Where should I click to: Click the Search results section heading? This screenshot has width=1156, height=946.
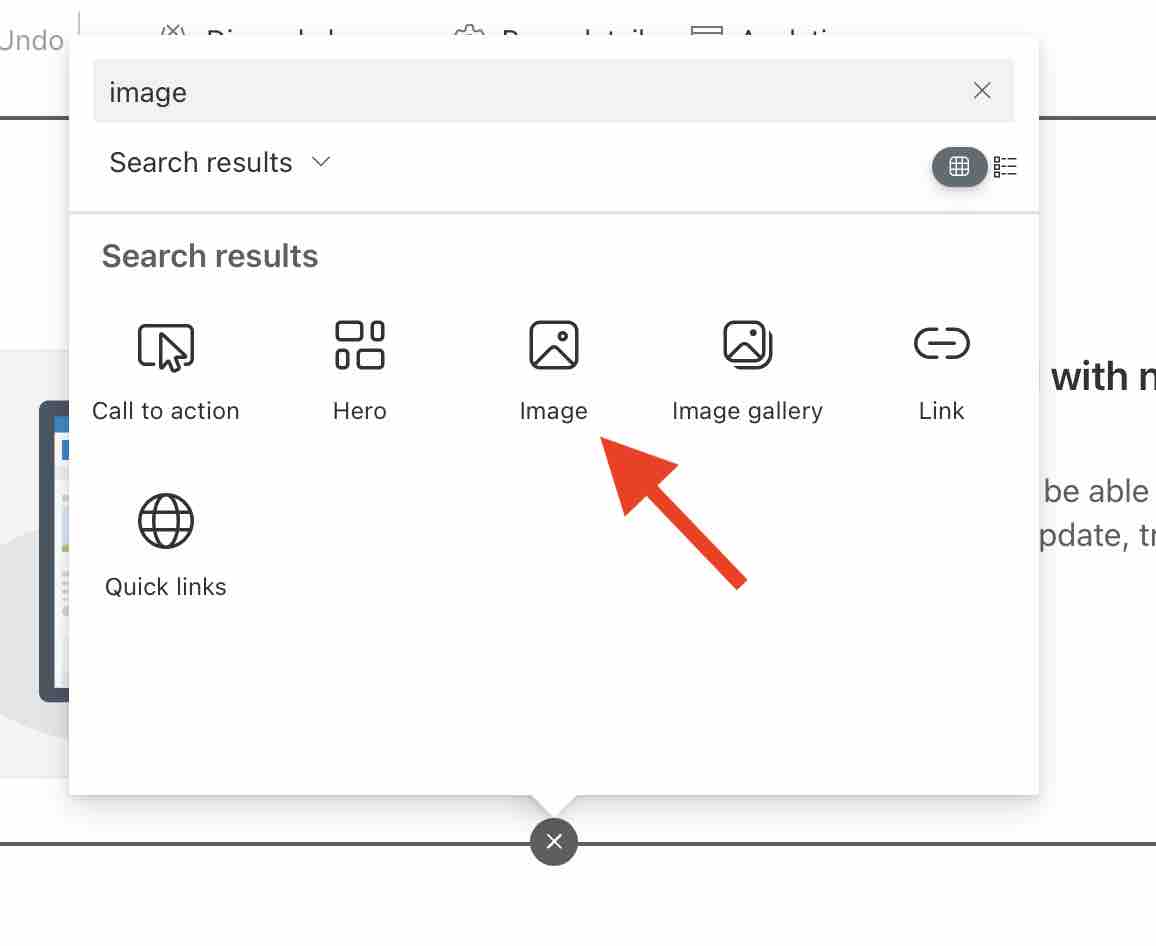(x=209, y=256)
